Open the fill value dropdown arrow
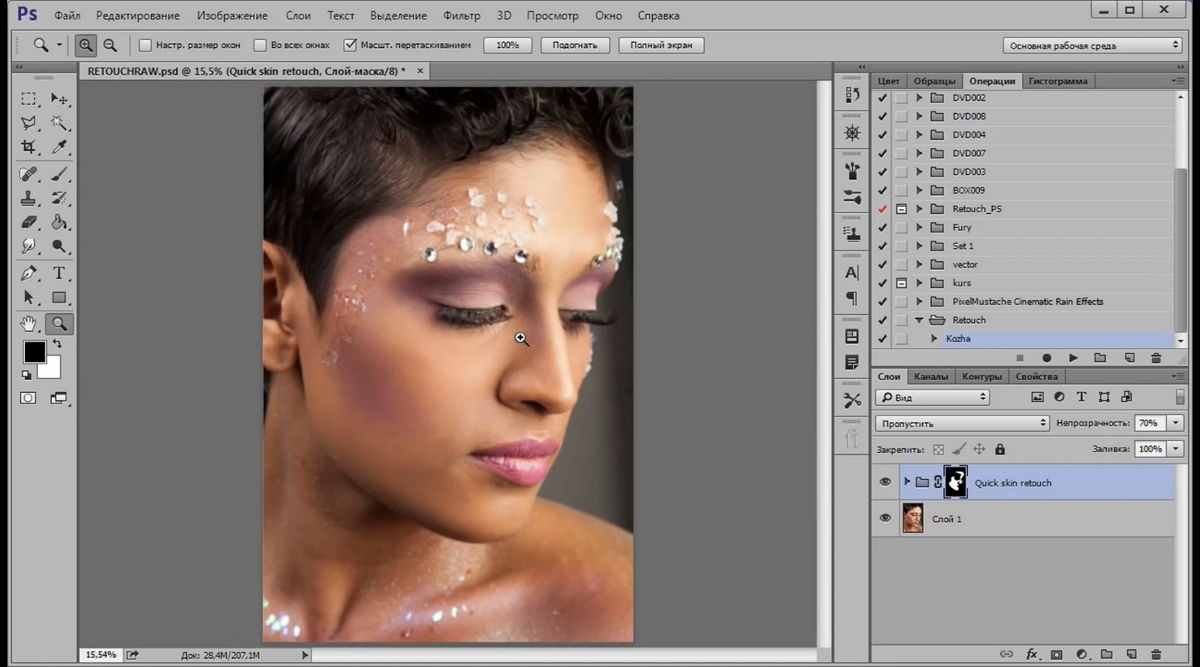The width and height of the screenshot is (1200, 667). click(x=1176, y=449)
